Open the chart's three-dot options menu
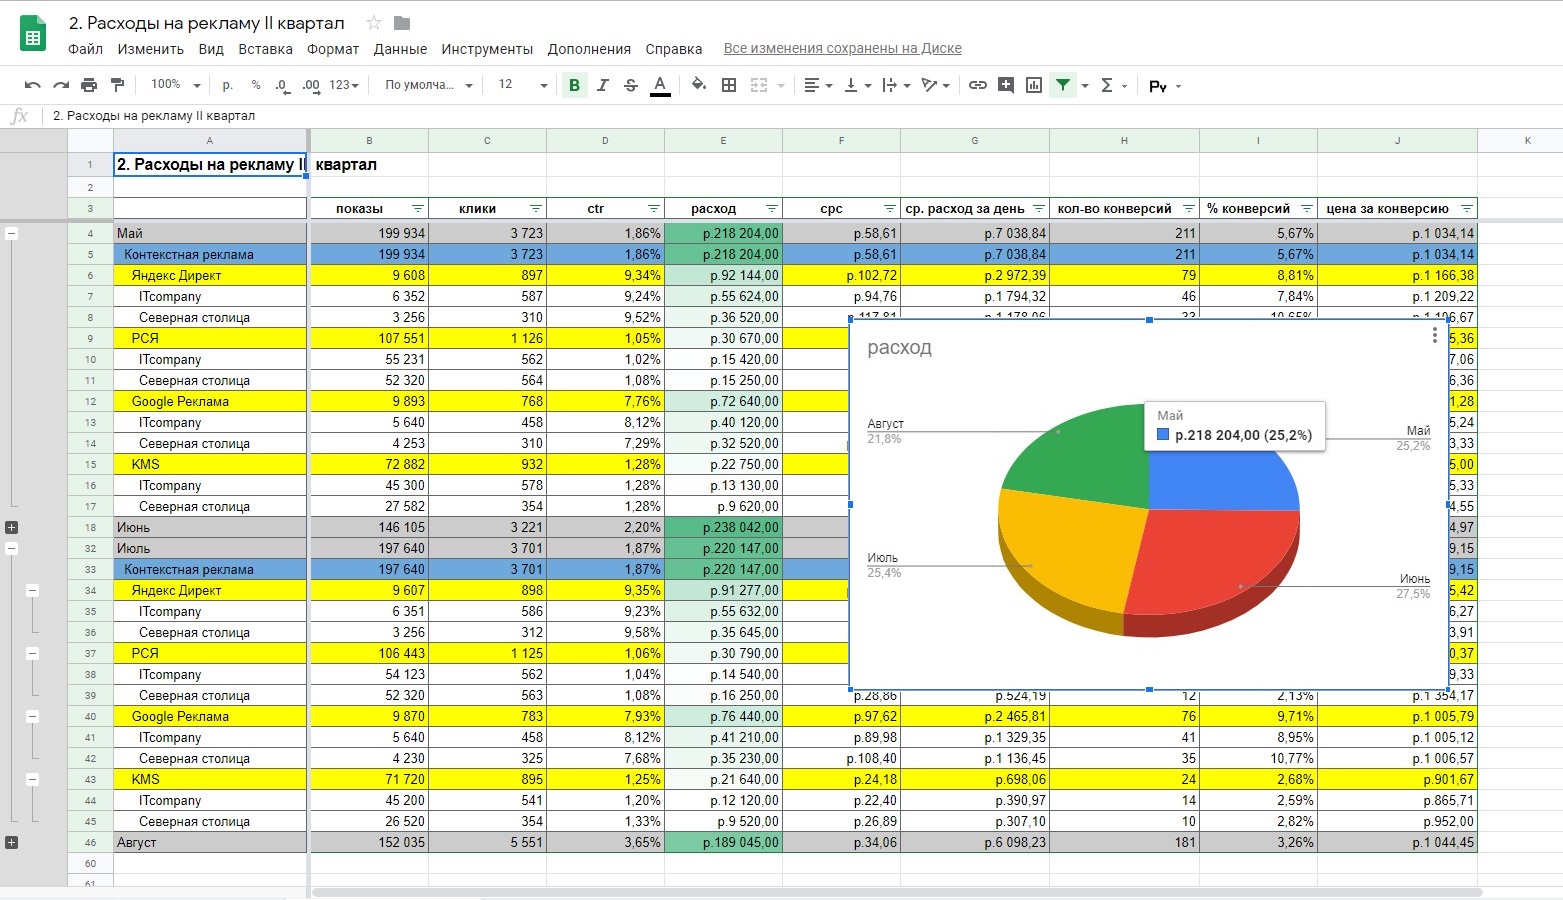Screen dimensions: 1563x900 1434,335
